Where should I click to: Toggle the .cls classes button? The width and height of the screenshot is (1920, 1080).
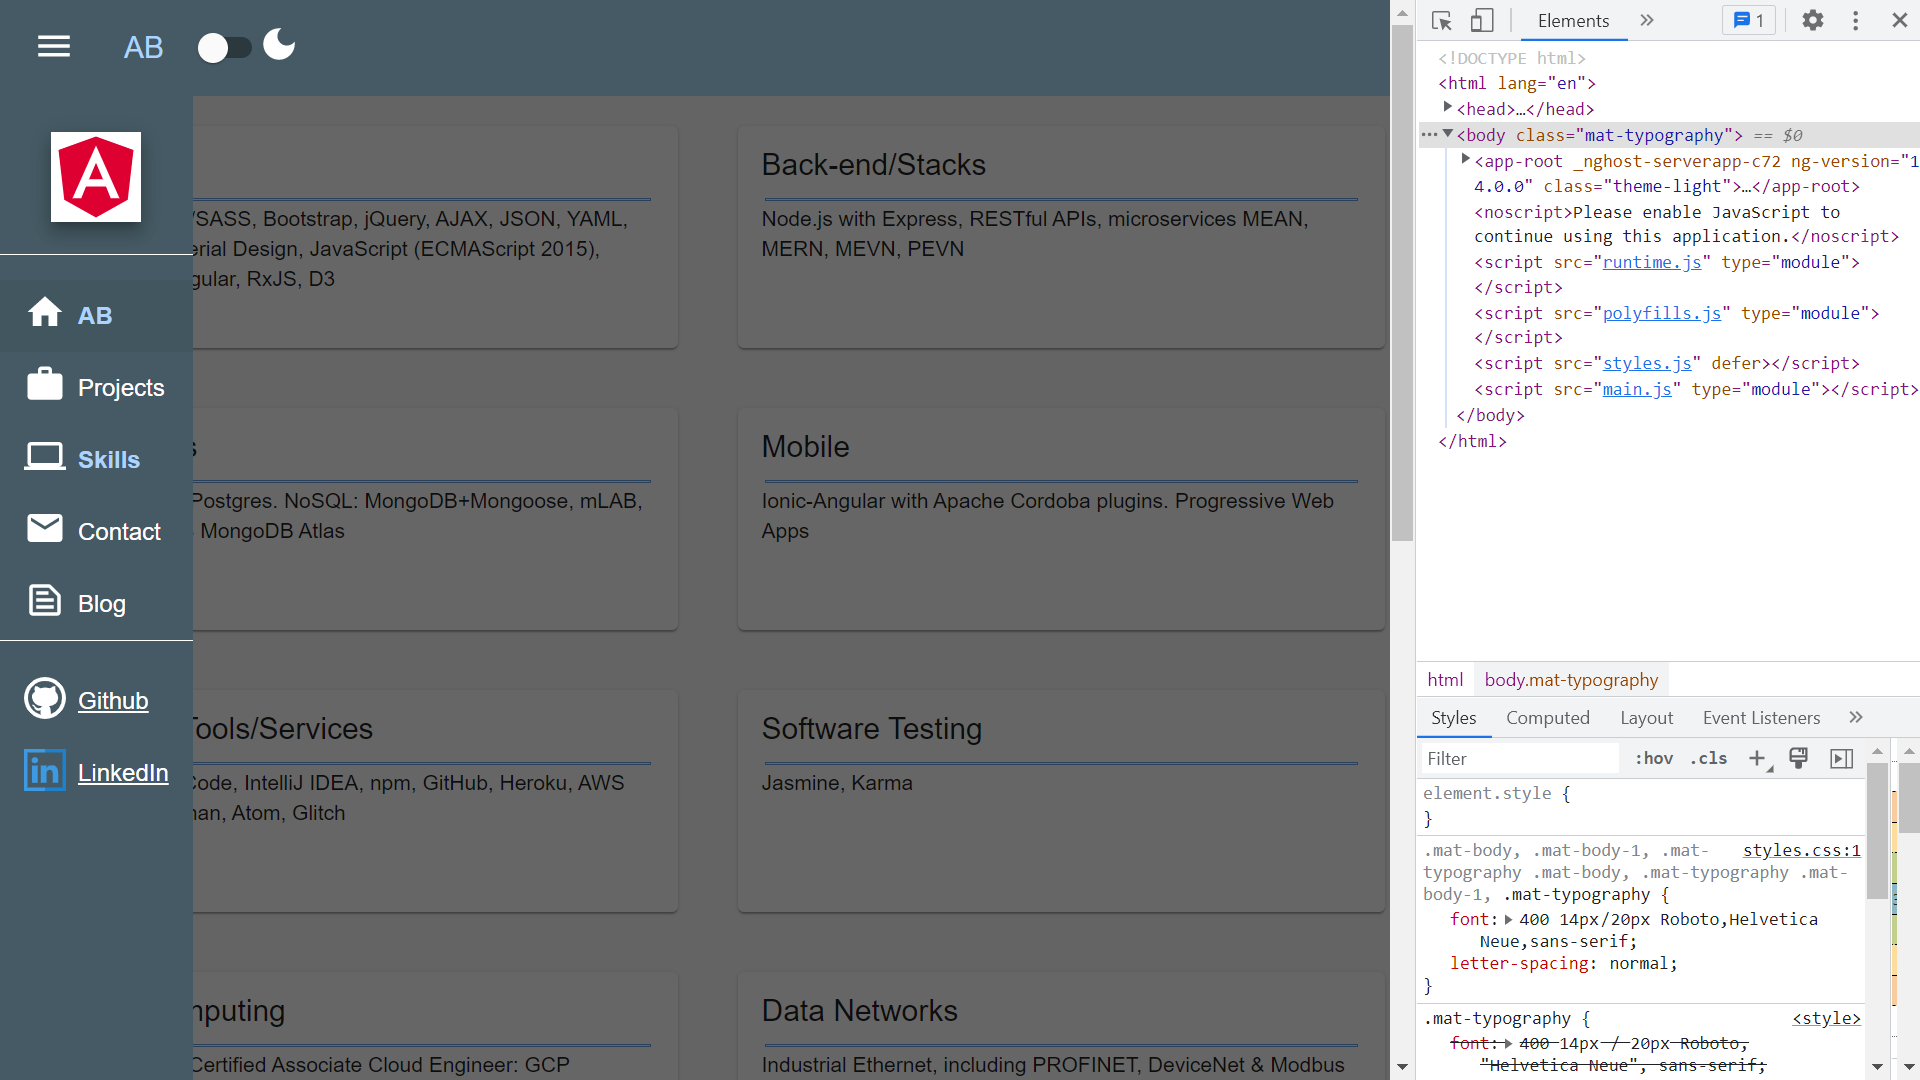(x=1709, y=759)
